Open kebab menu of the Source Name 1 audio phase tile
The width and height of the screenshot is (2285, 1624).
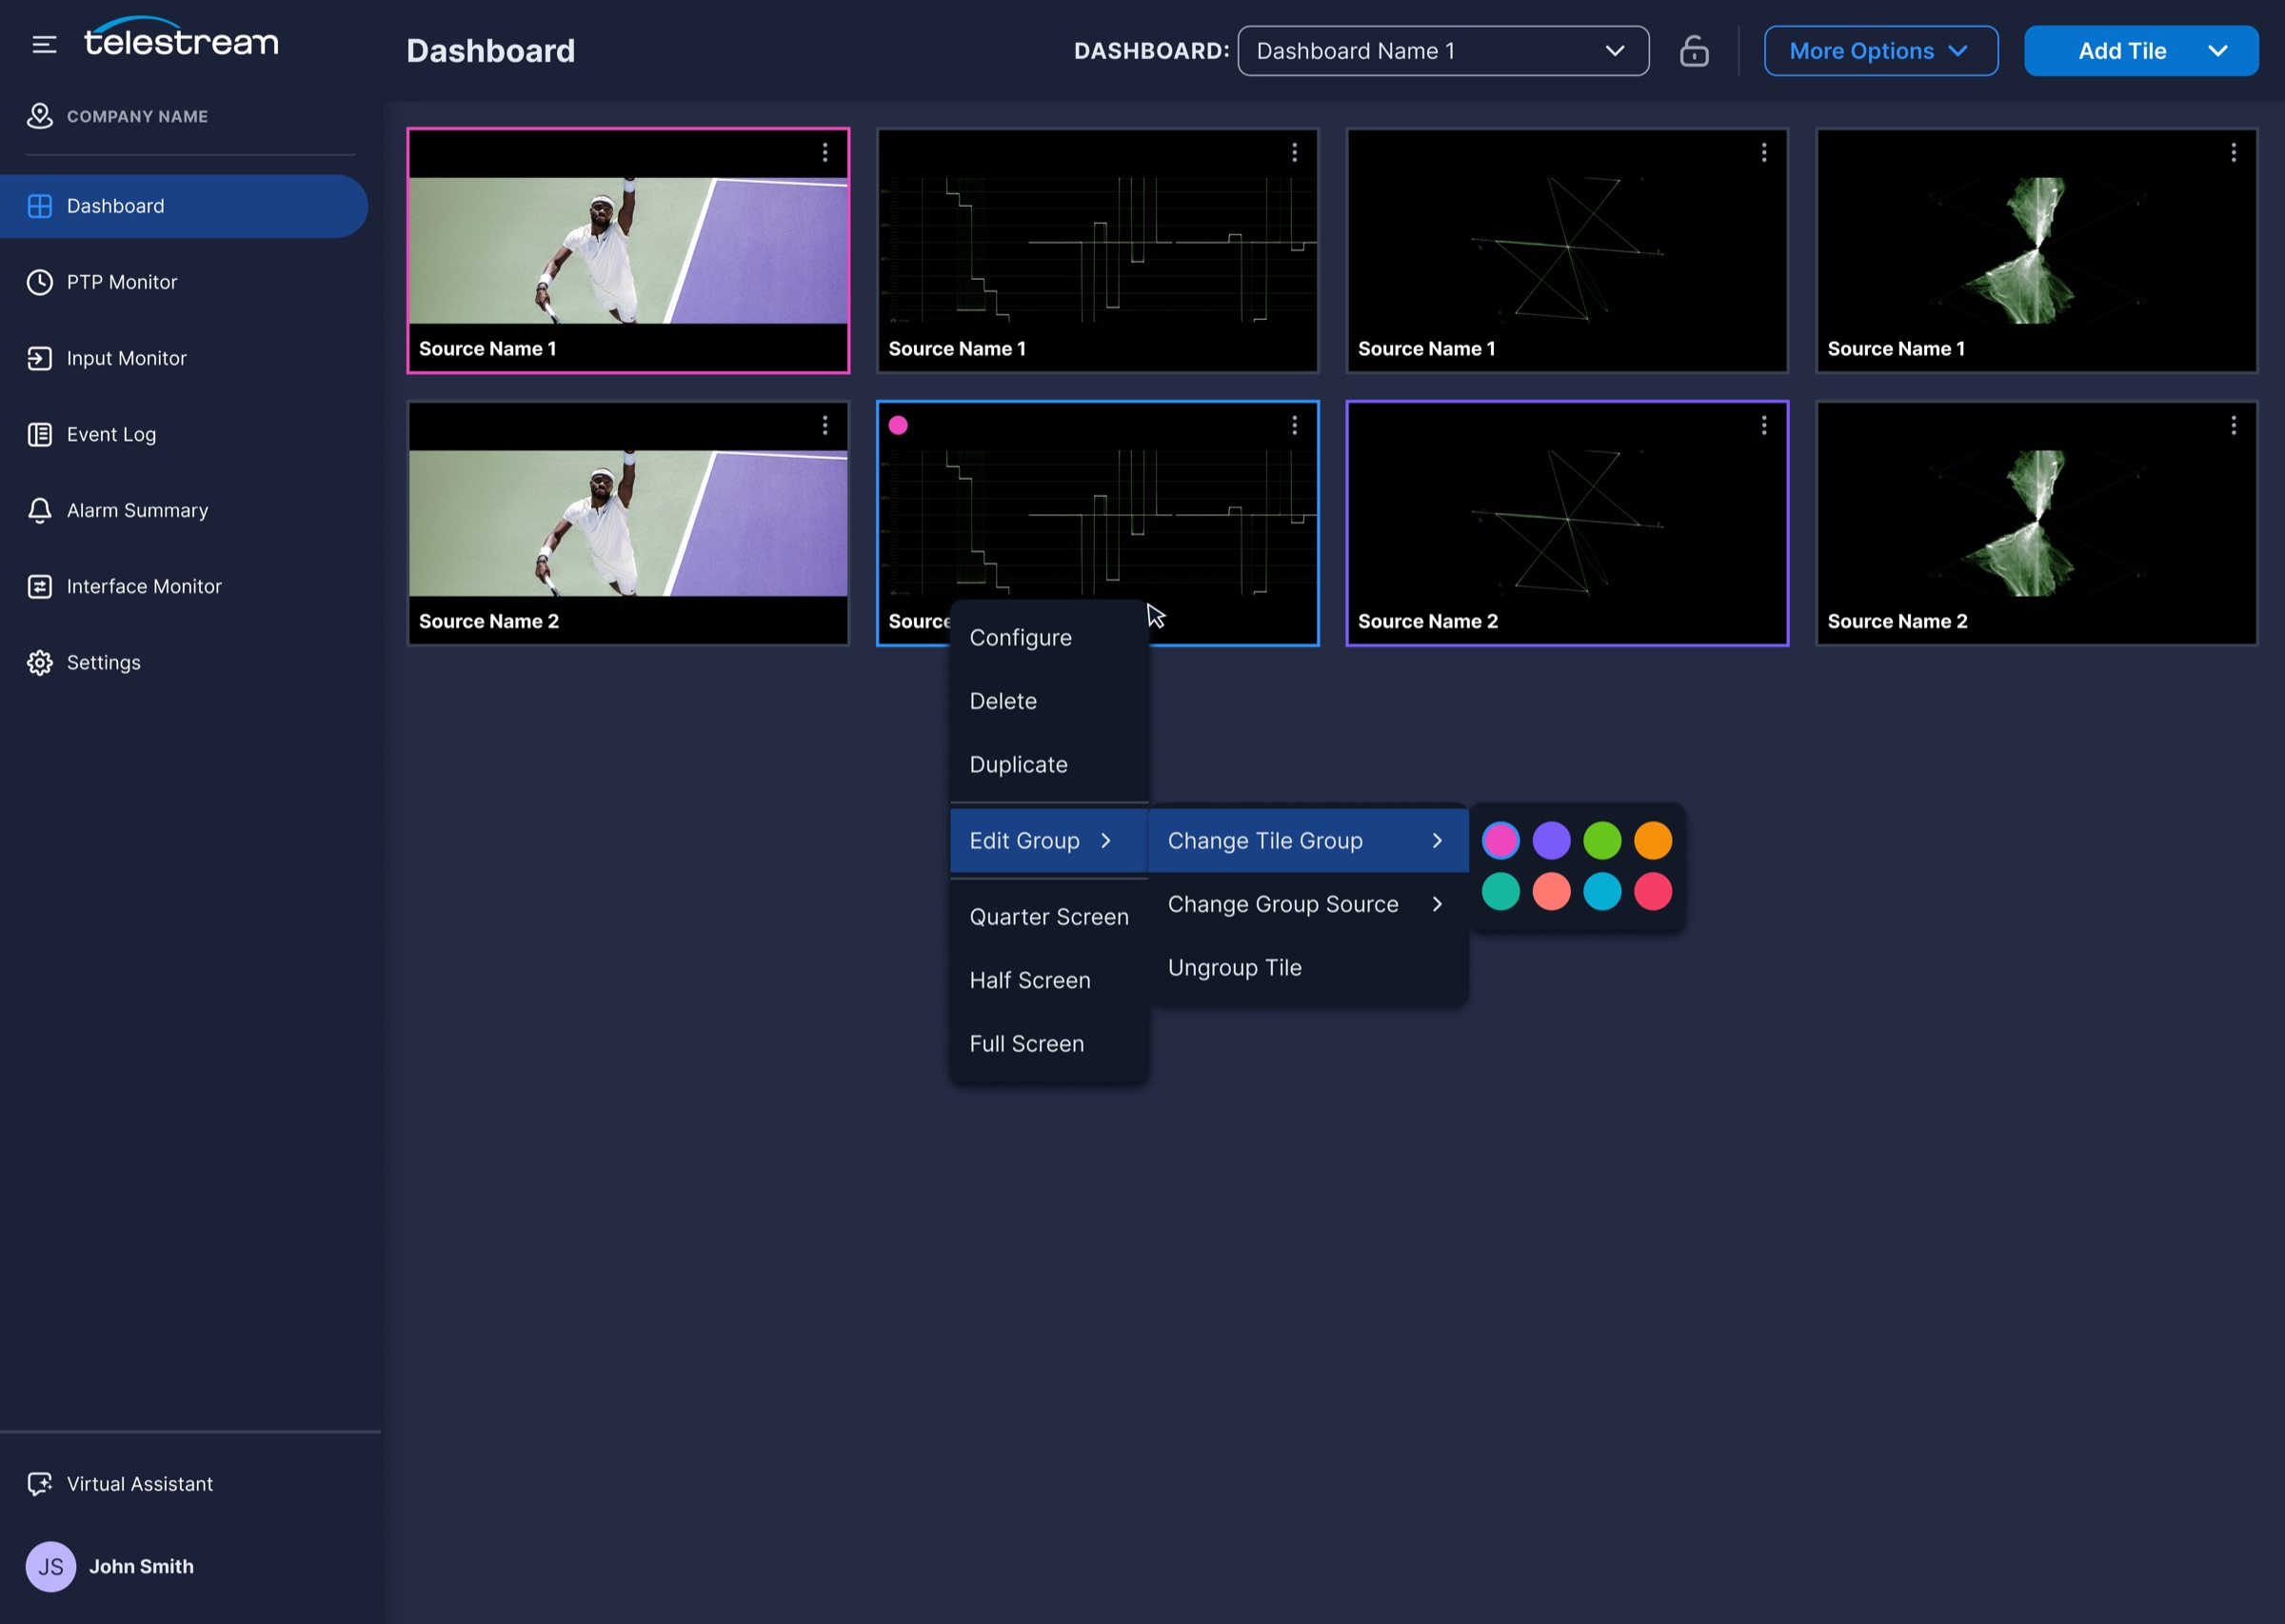(x=2233, y=152)
